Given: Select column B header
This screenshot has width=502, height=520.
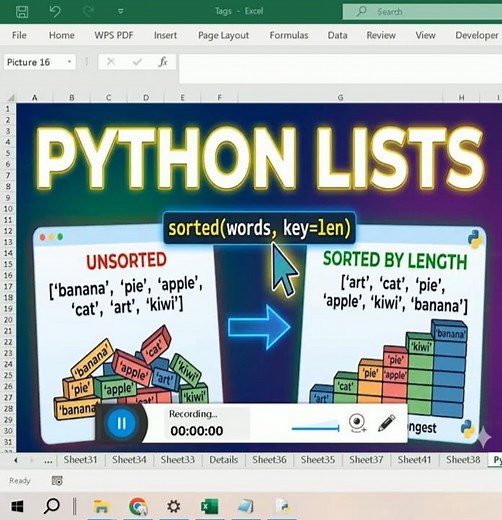Looking at the screenshot, I should [x=72, y=98].
